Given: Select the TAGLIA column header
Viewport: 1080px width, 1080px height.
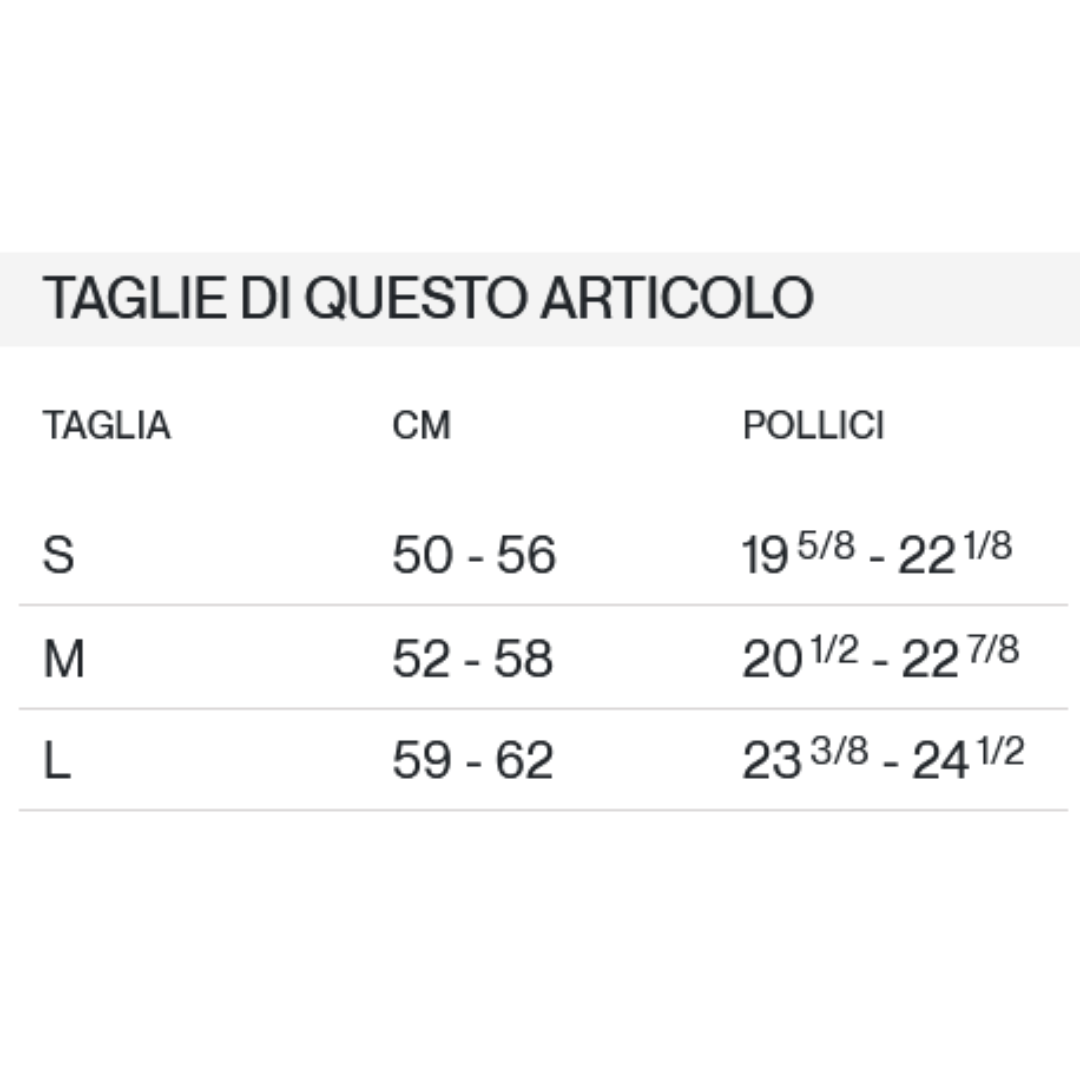Looking at the screenshot, I should point(106,425).
